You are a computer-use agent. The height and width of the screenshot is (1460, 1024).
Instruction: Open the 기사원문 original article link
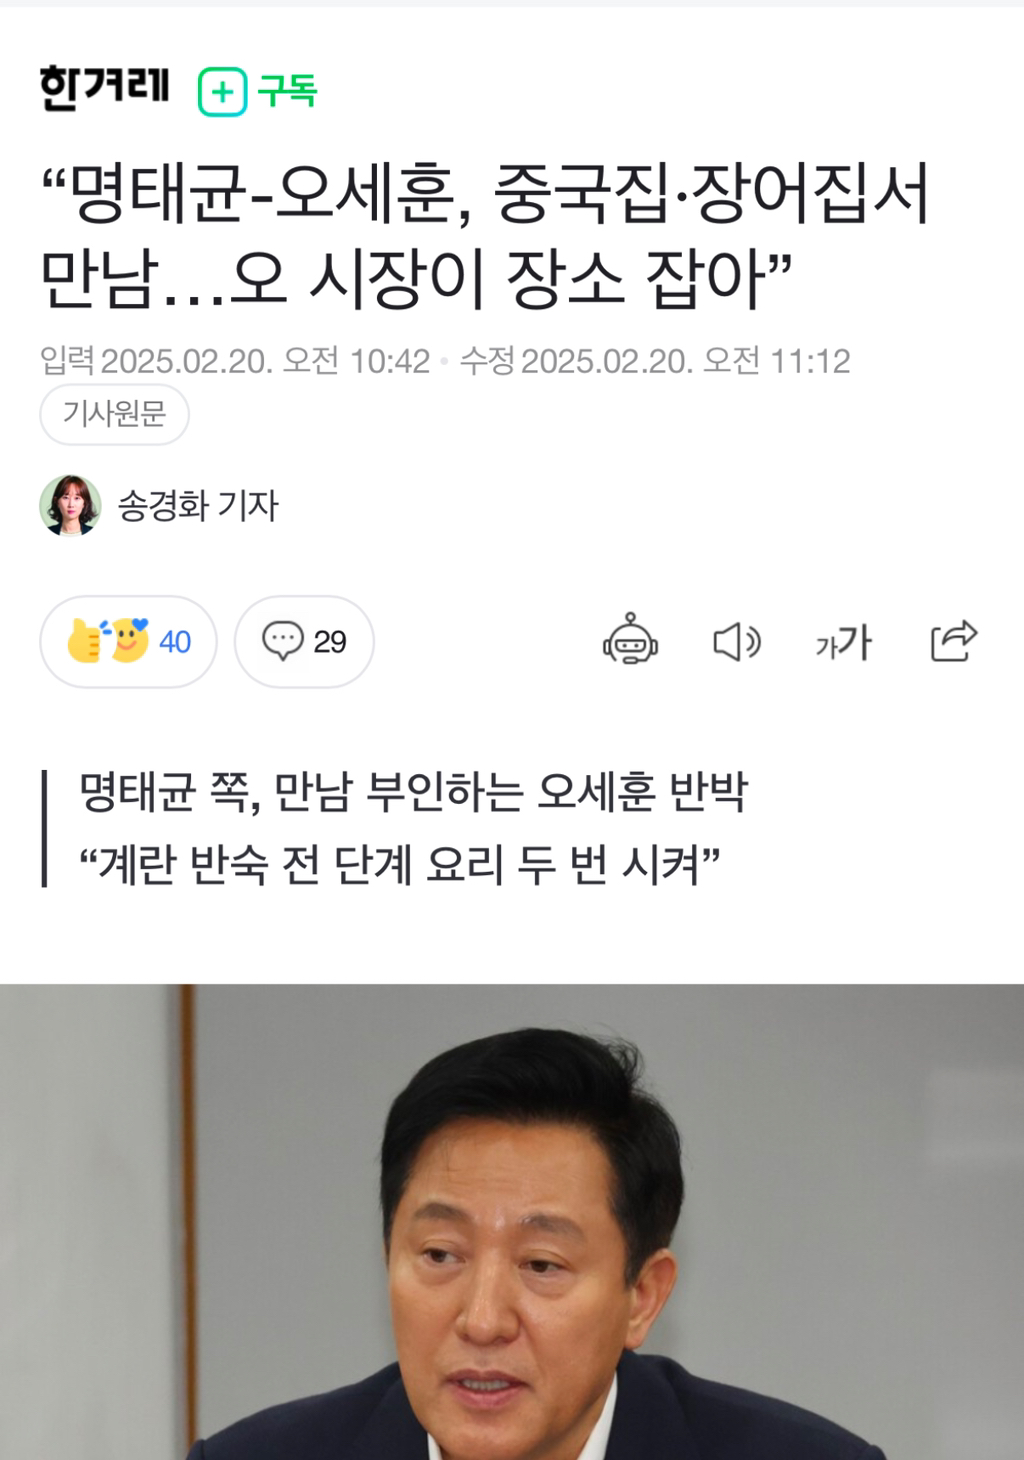[114, 414]
